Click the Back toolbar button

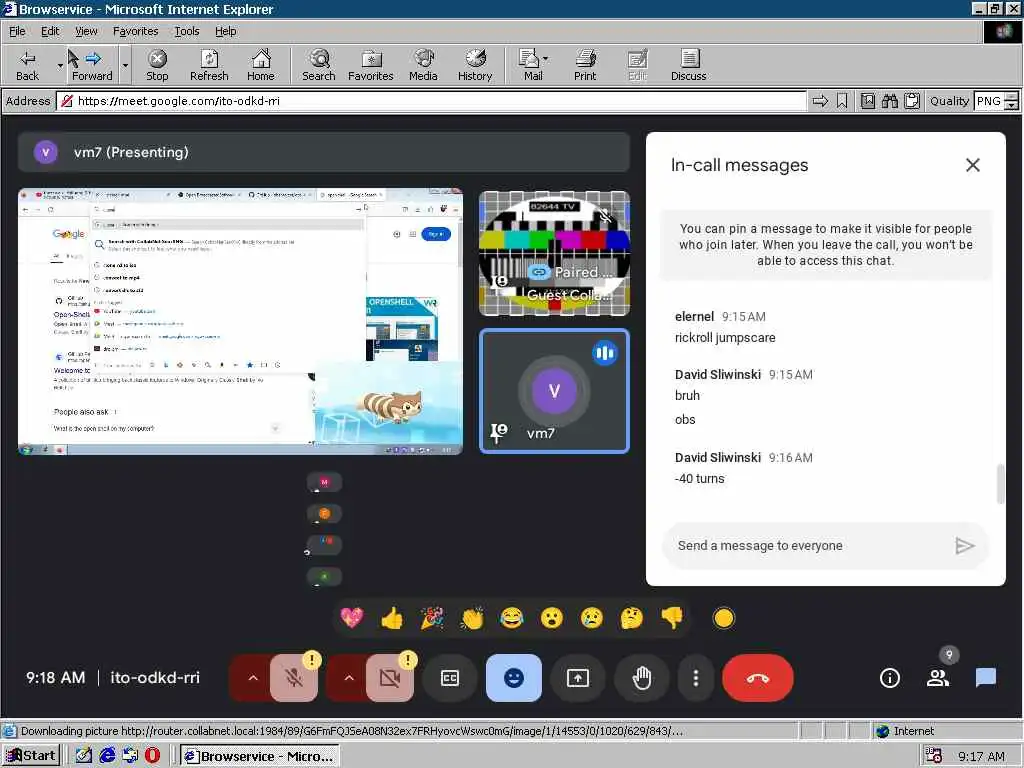(x=27, y=65)
